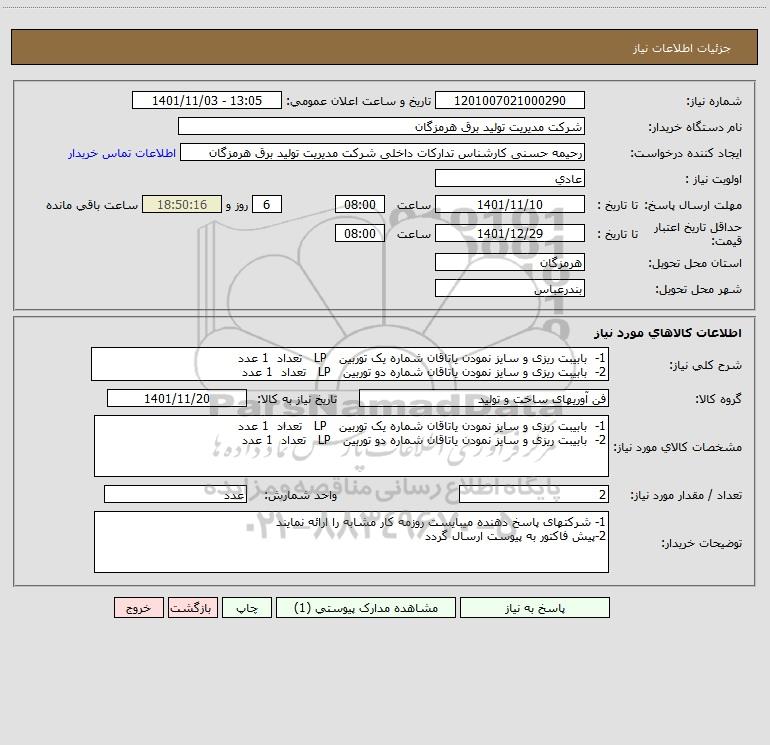
Task: Click the label نام دستگاه خریدار
Action: [695, 128]
